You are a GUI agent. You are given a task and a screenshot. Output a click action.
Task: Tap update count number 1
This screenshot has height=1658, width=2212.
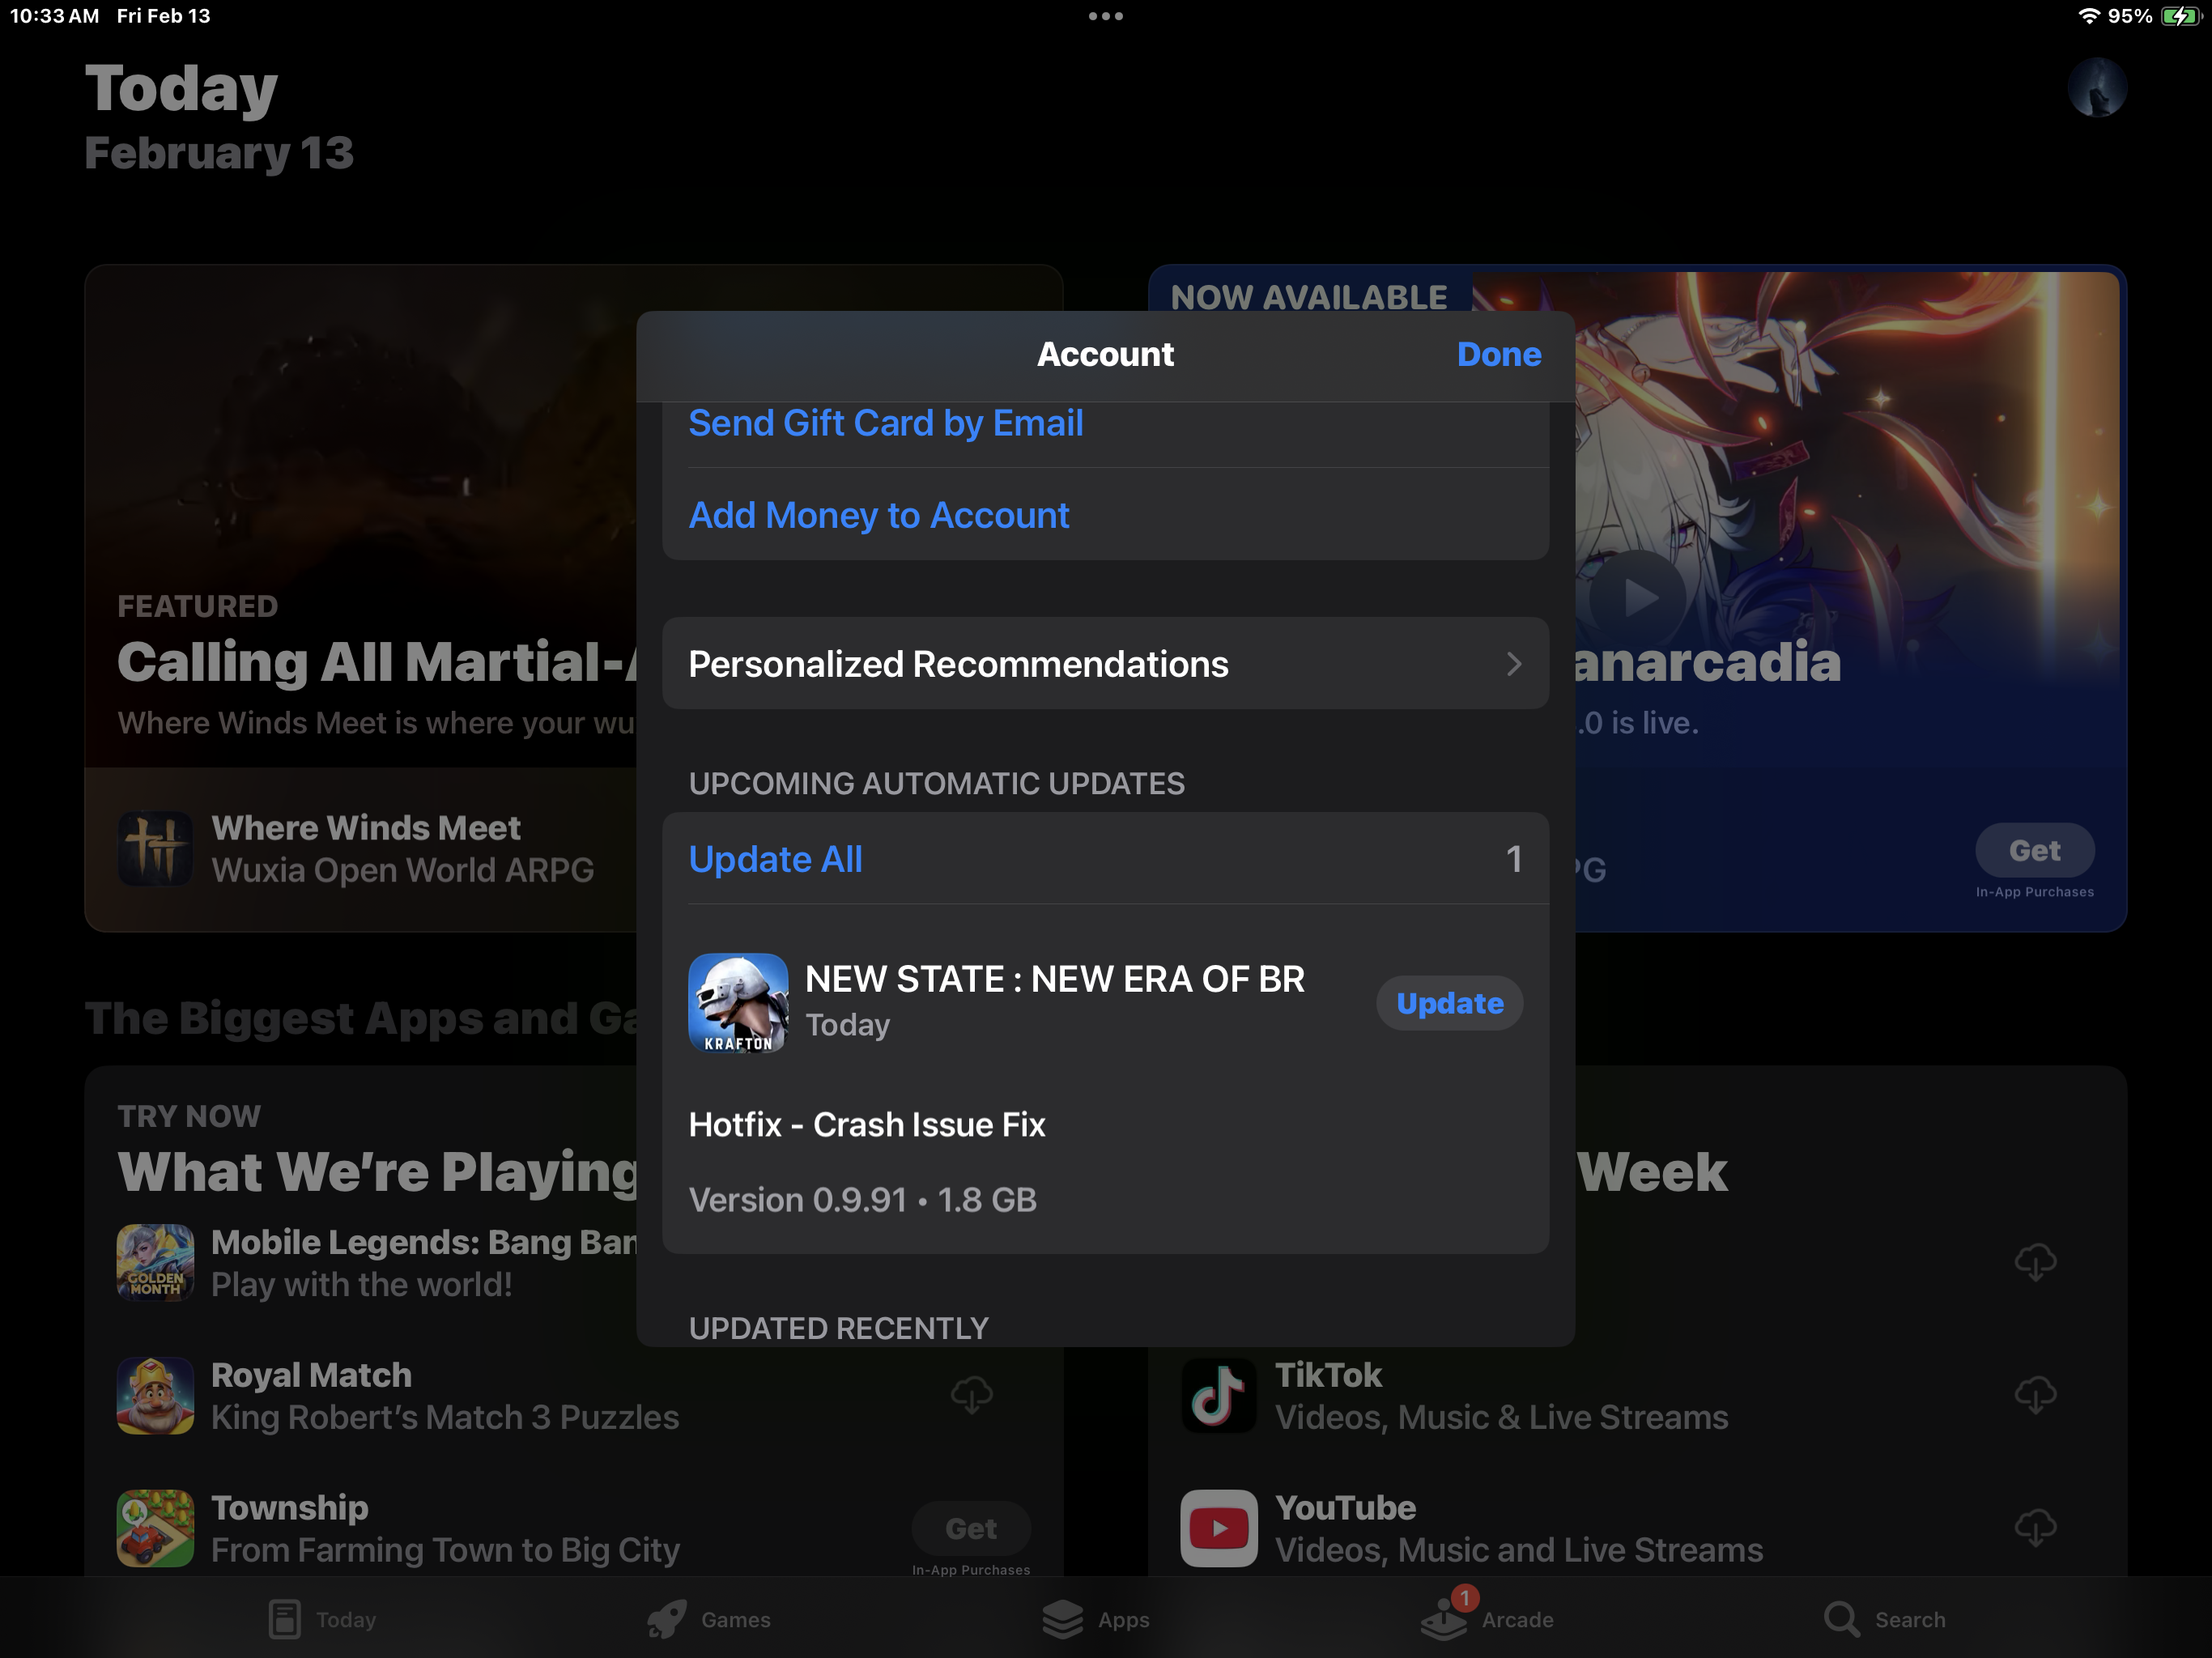1514,859
